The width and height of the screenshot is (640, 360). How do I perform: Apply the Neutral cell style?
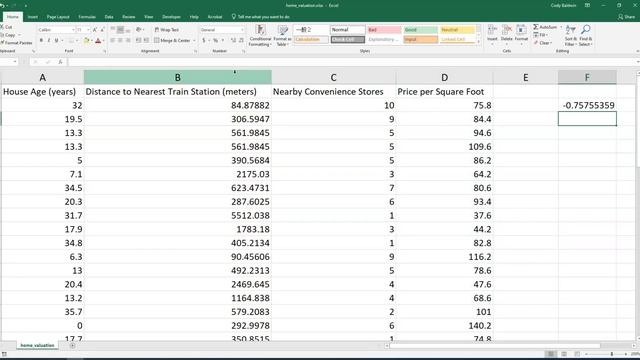(457, 30)
